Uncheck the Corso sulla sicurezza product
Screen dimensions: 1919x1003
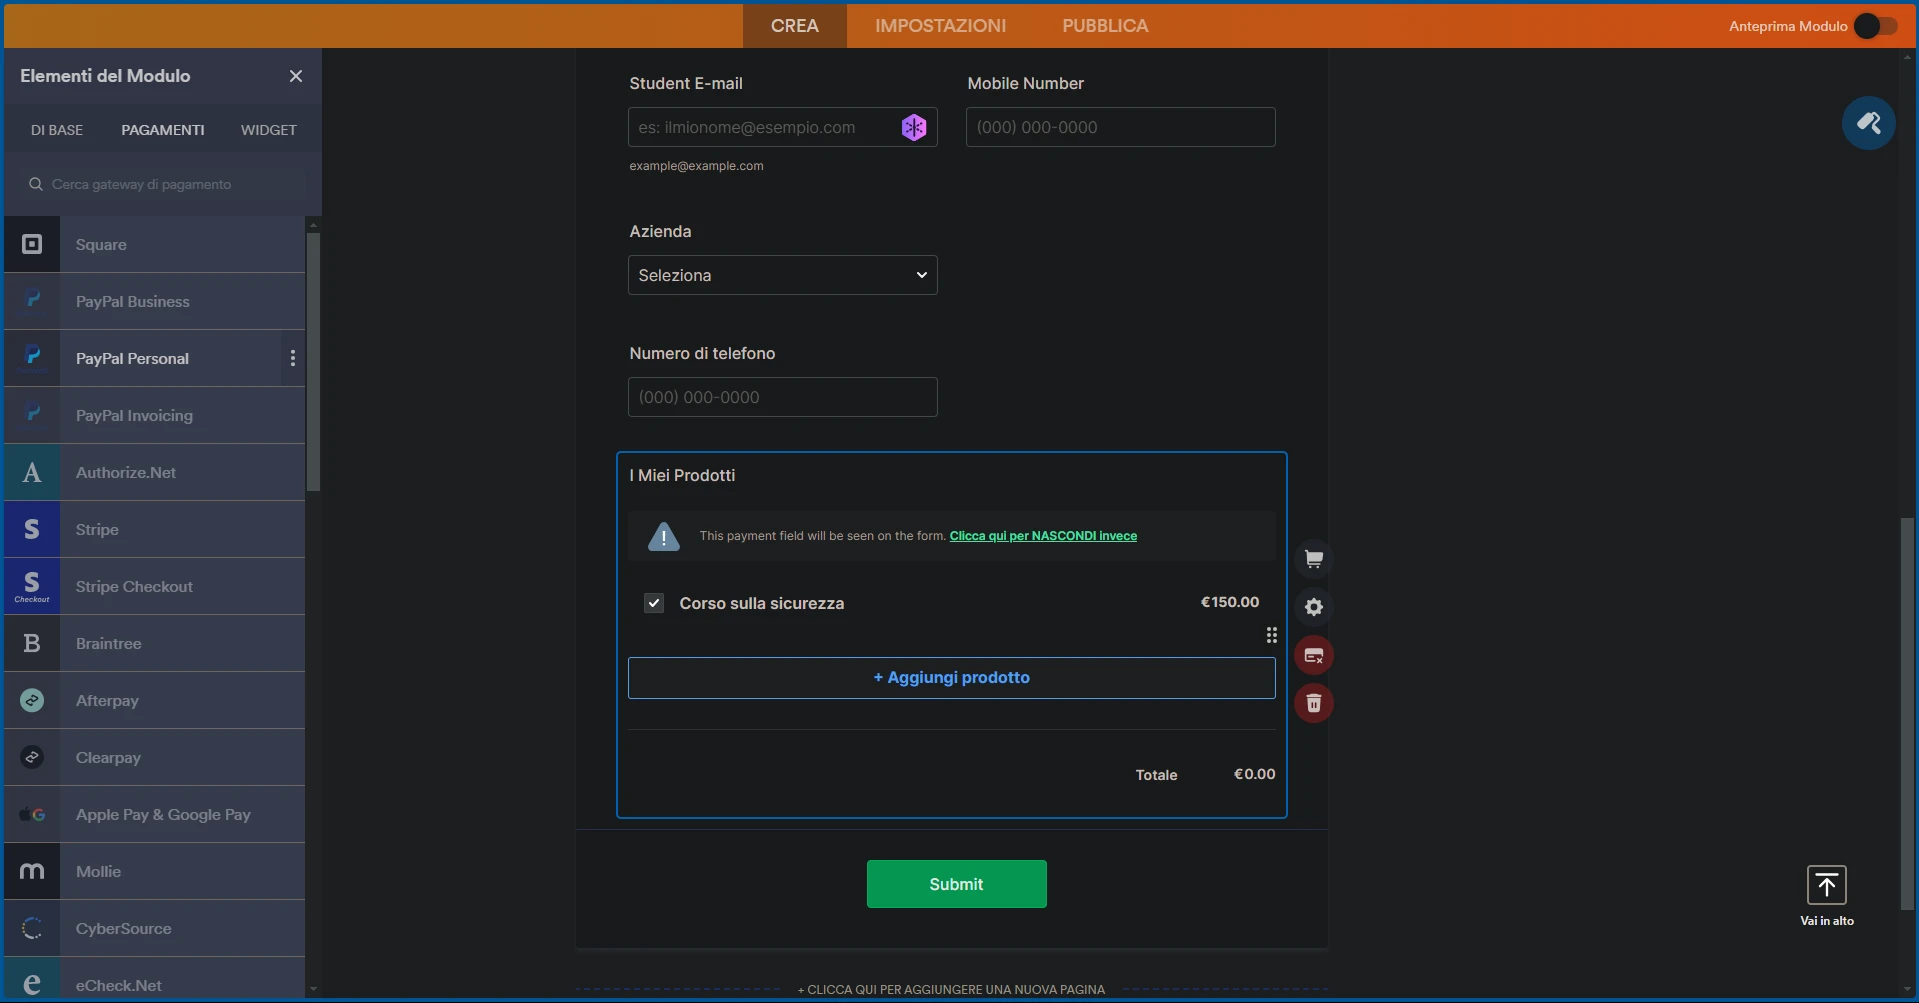point(654,603)
